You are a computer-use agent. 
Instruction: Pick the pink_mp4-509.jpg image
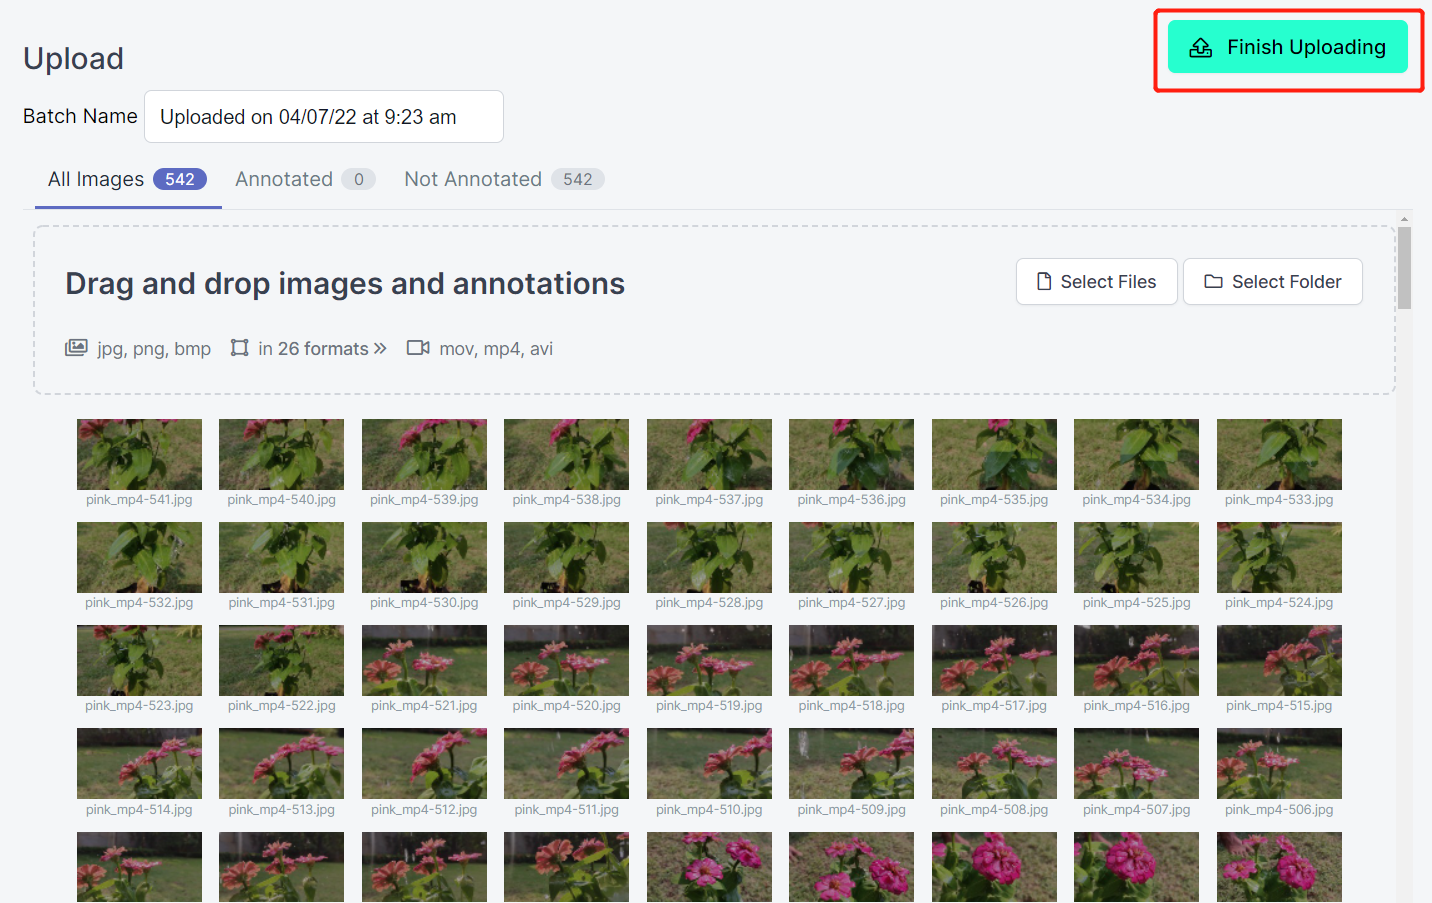tap(852, 764)
